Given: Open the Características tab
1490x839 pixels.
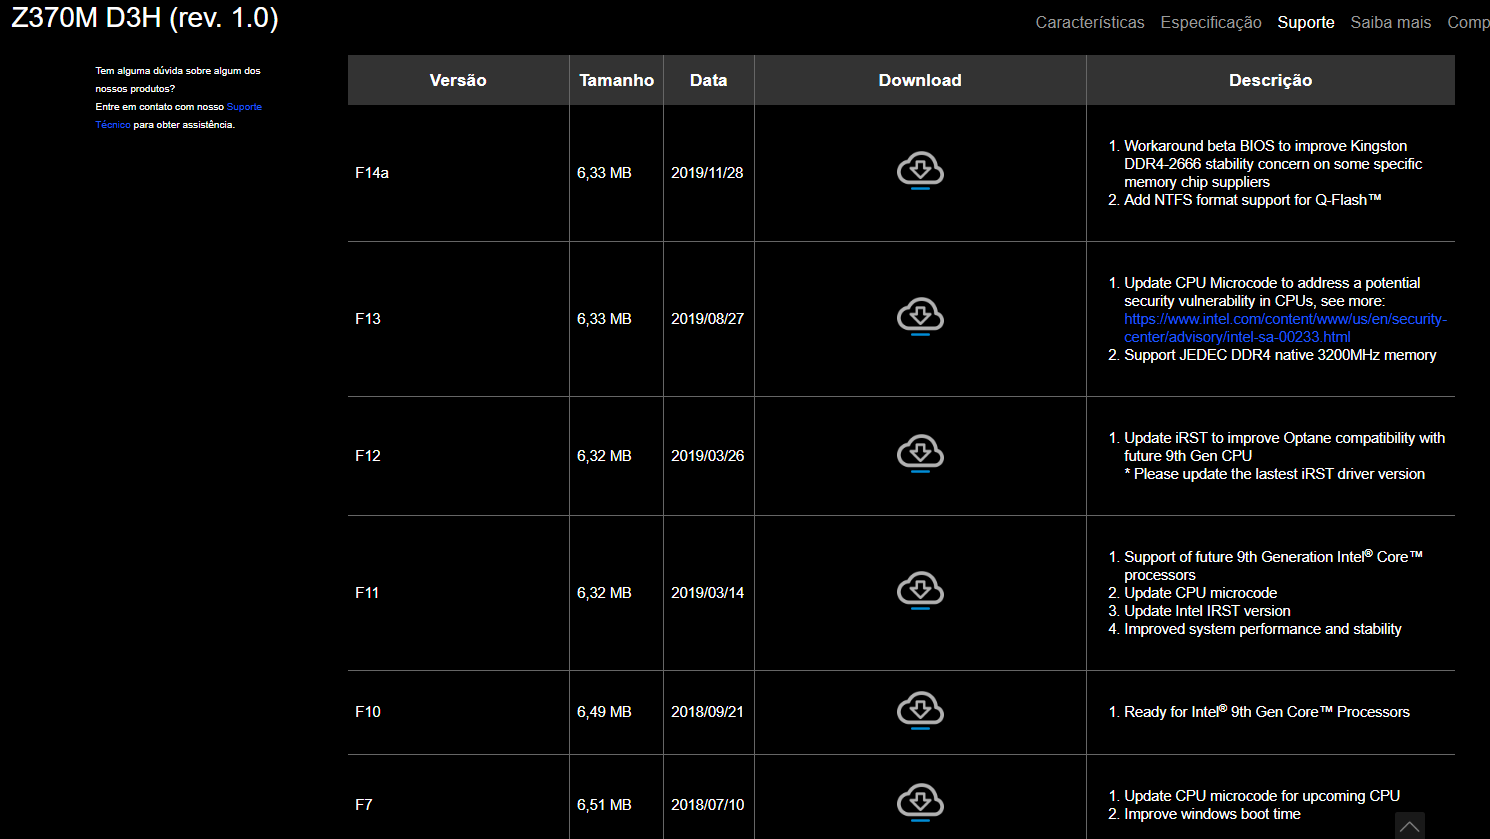Looking at the screenshot, I should click(1090, 22).
